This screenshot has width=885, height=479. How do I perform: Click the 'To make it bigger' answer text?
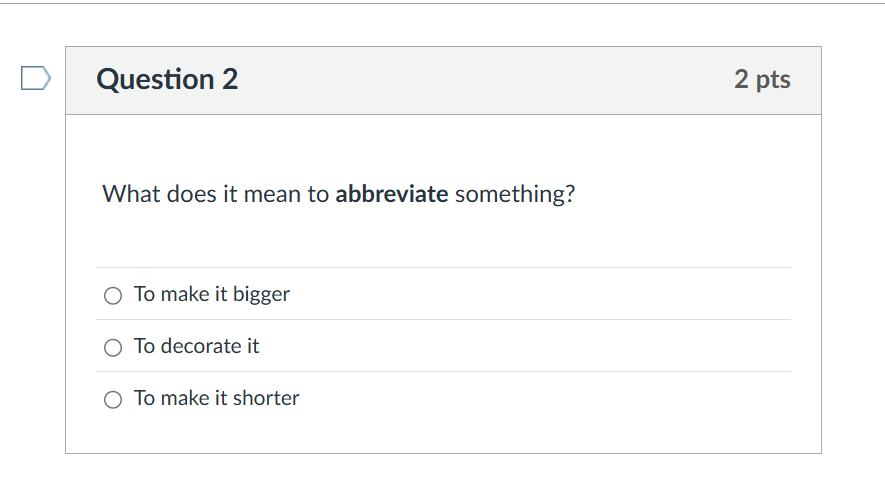[x=211, y=294]
